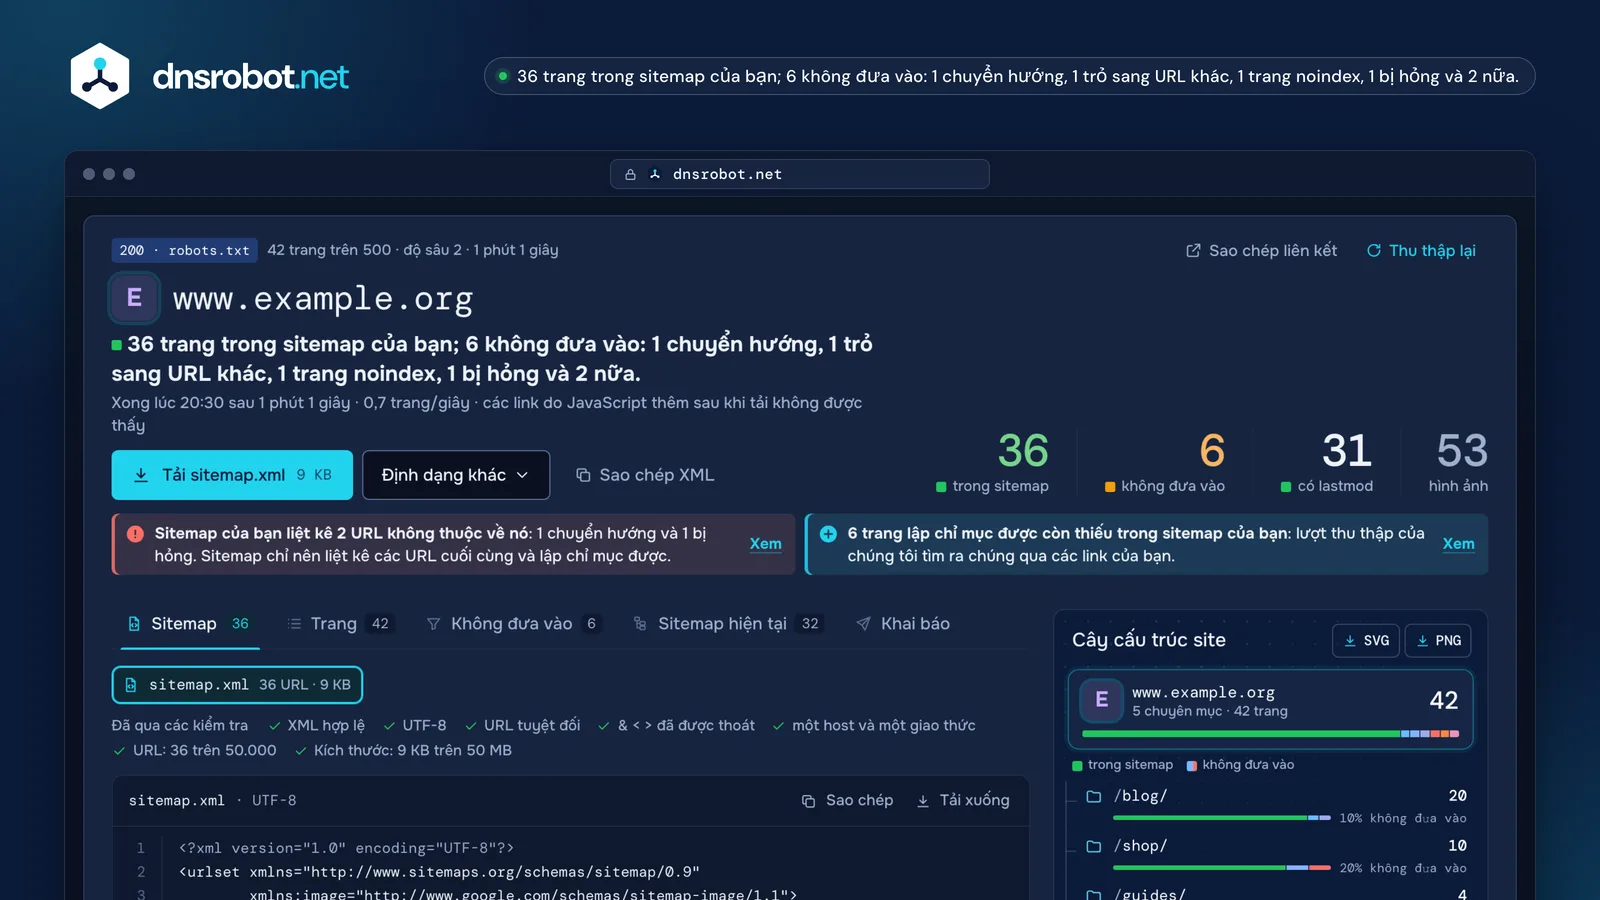
Task: Click the site favicon in address bar
Action: coord(655,174)
